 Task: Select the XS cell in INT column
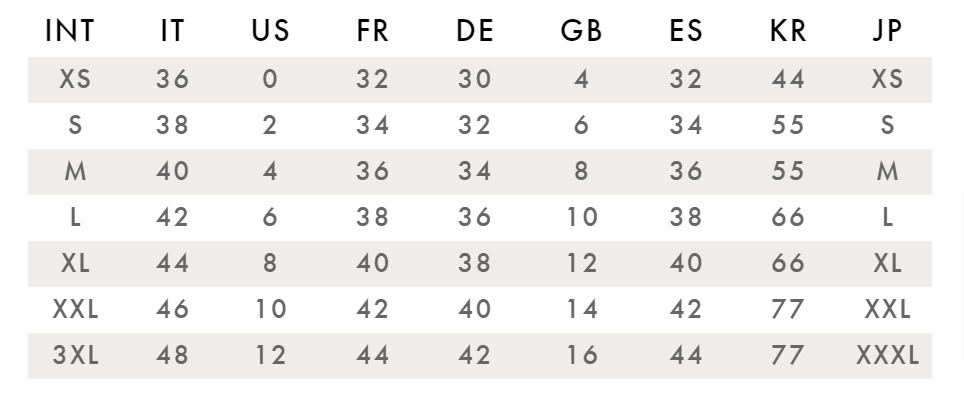[x=75, y=79]
